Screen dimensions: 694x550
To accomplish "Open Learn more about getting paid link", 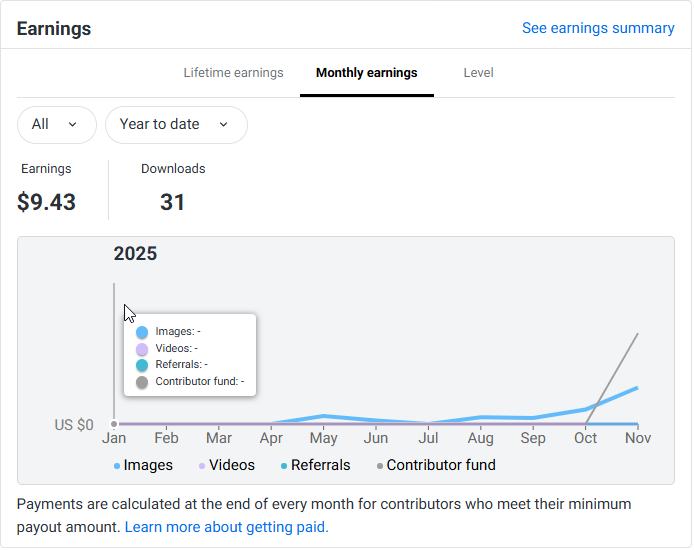I will (226, 527).
